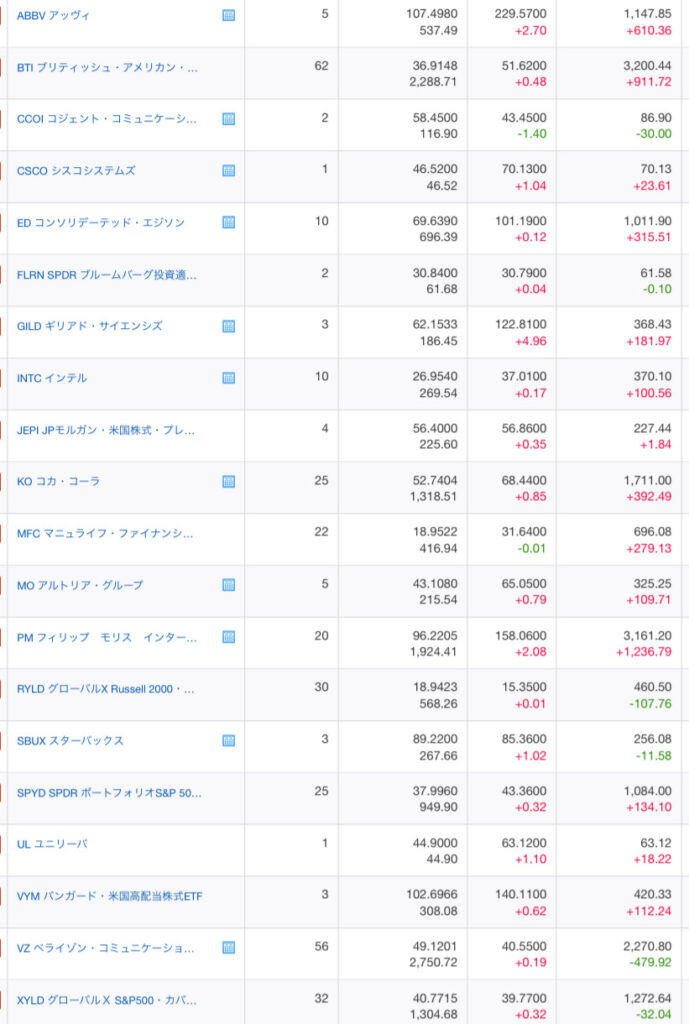Screen dimensions: 689x1024
Task: Open the FLRN SPDR fund link
Action: (x=107, y=274)
